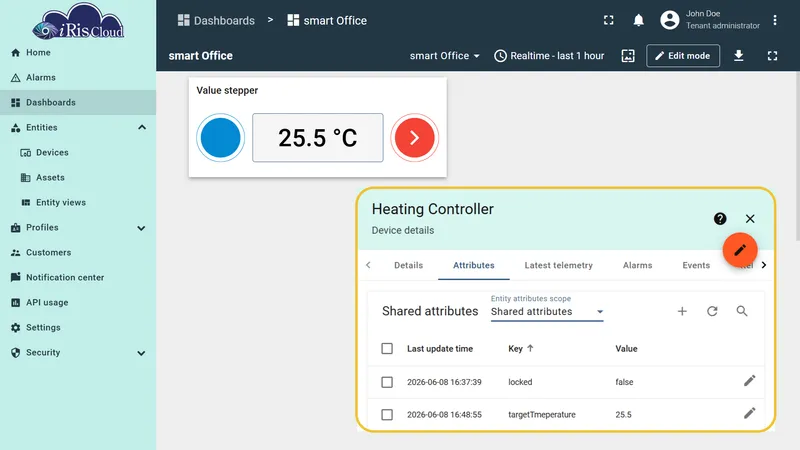
Task: Open the Alarms sidebar page
Action: pos(78,78)
